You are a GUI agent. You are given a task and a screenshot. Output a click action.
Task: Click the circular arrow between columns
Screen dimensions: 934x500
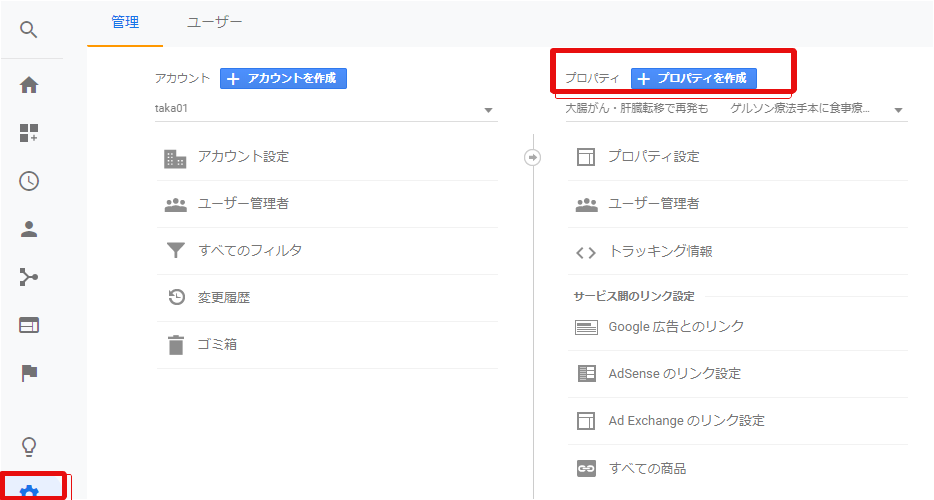[x=533, y=157]
